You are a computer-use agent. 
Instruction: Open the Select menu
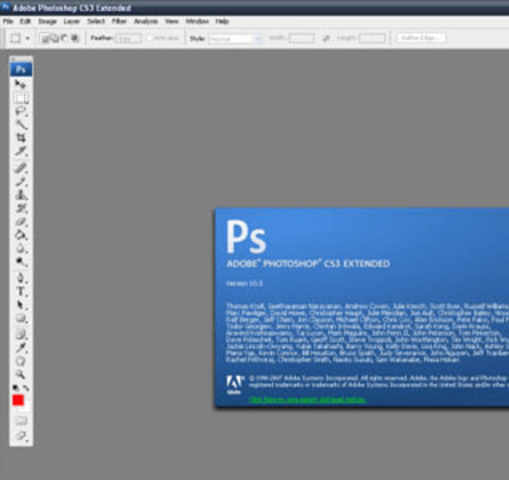[96, 21]
